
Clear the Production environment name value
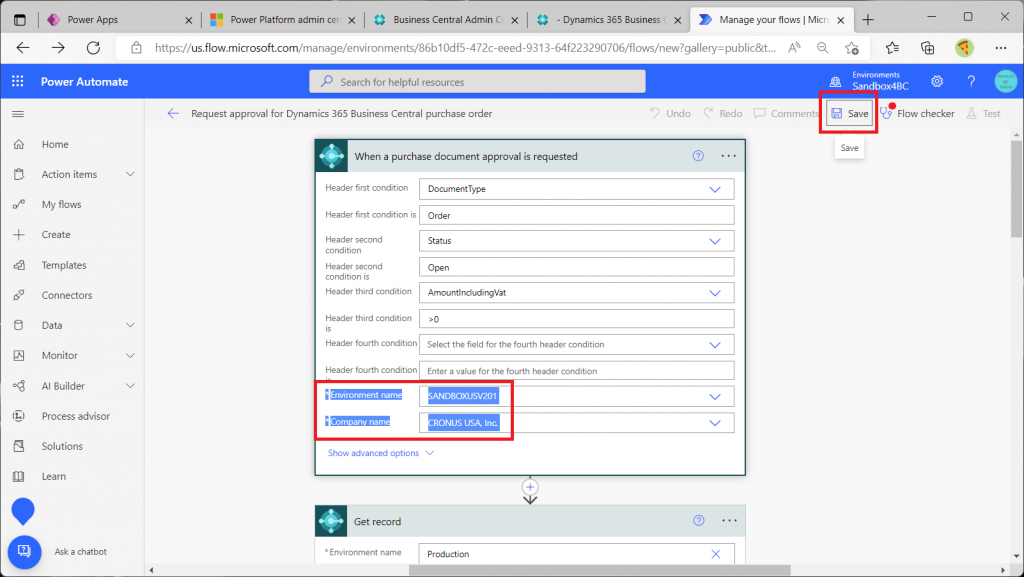click(x=716, y=554)
